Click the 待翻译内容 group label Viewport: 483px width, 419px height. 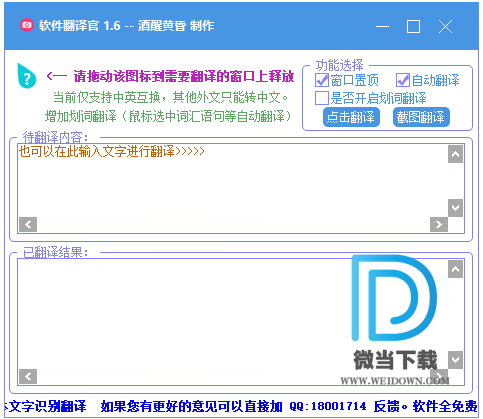pos(56,137)
